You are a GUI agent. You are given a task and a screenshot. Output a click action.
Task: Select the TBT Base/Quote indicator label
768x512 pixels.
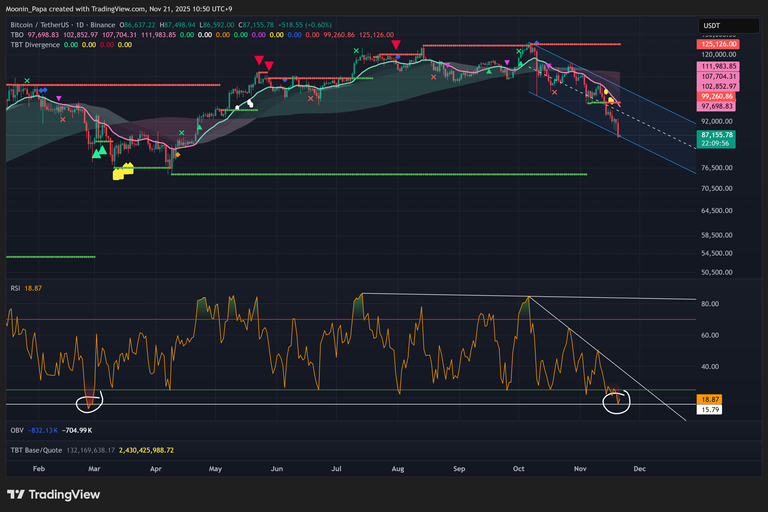37,450
